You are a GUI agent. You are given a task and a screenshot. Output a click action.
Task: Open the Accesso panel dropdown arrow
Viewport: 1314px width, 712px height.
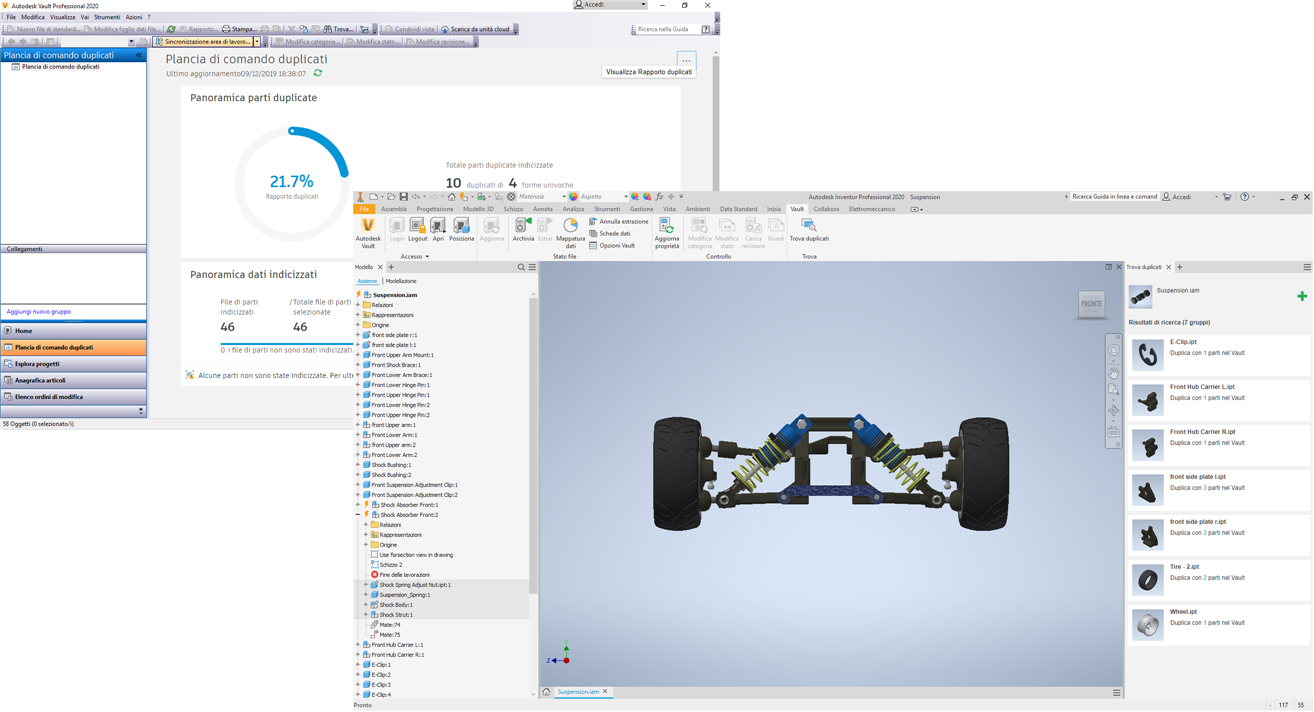[427, 257]
